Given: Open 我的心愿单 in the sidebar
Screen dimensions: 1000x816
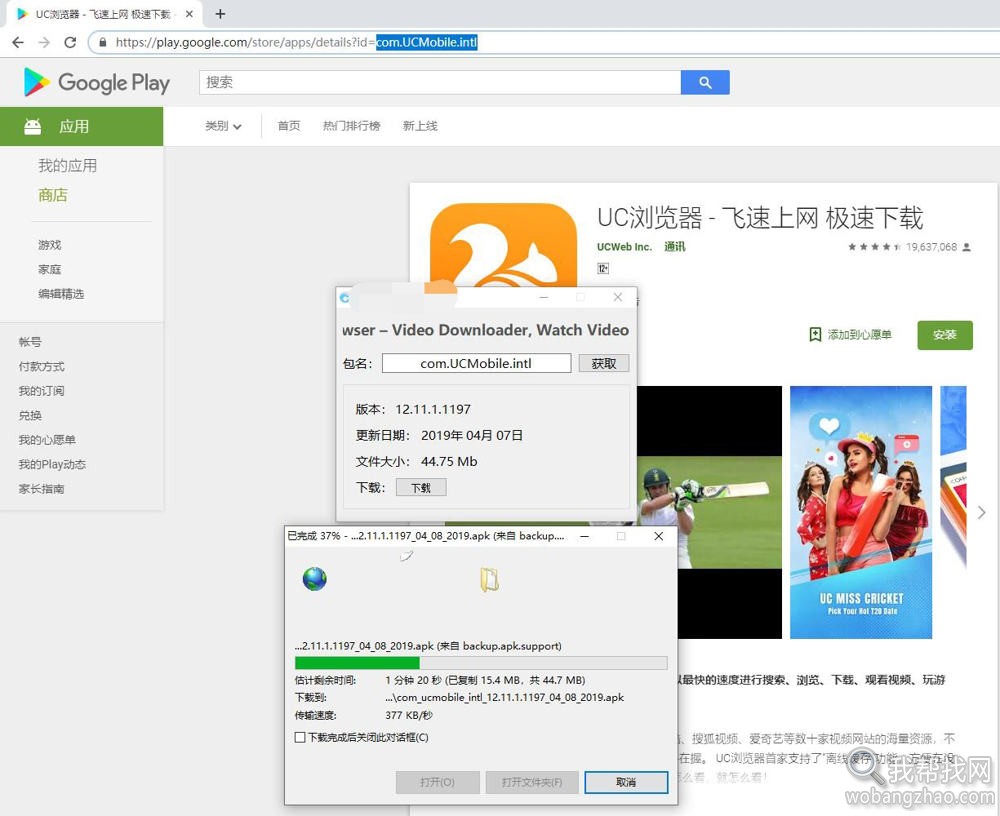Looking at the screenshot, I should (47, 440).
